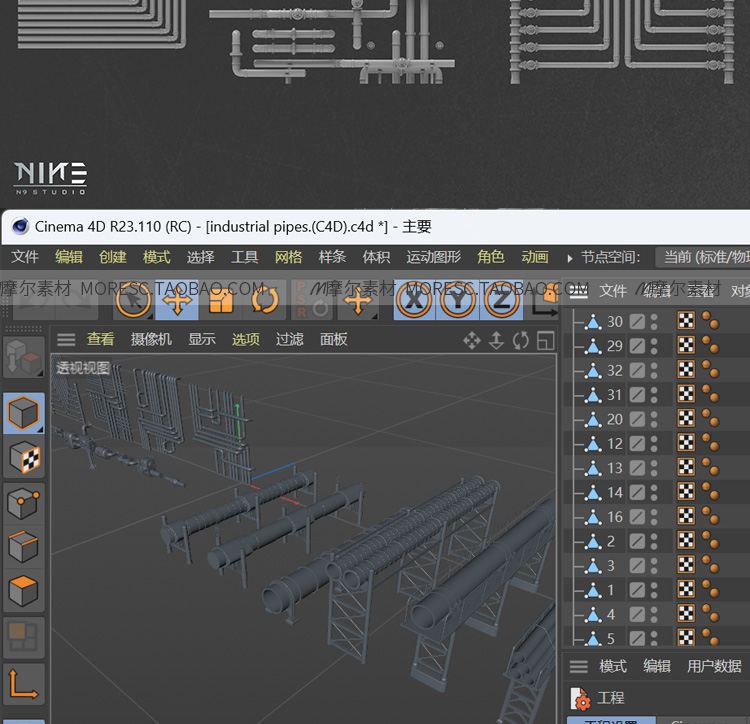Select Model mode cube icon
This screenshot has height=724, width=750.
(x=23, y=413)
